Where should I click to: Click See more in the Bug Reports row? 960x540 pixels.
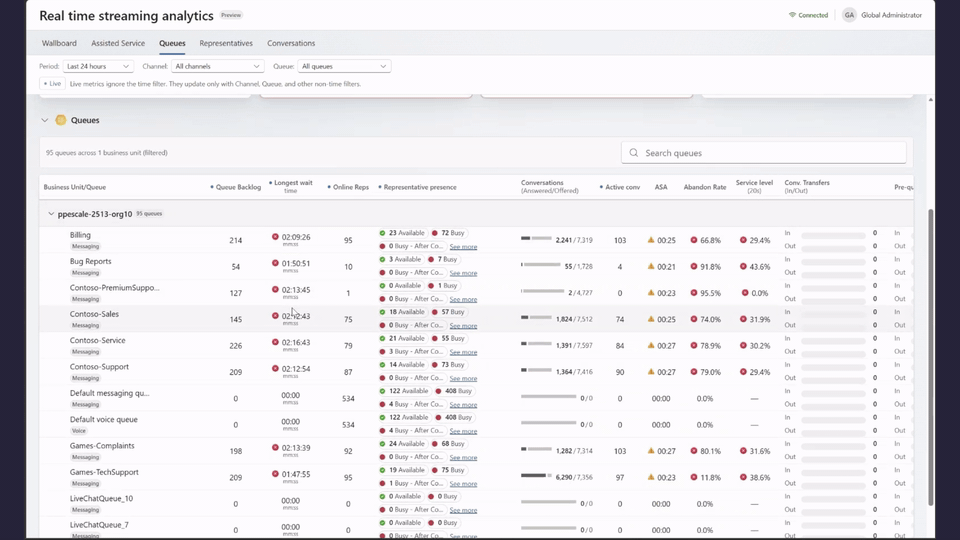pyautogui.click(x=463, y=273)
